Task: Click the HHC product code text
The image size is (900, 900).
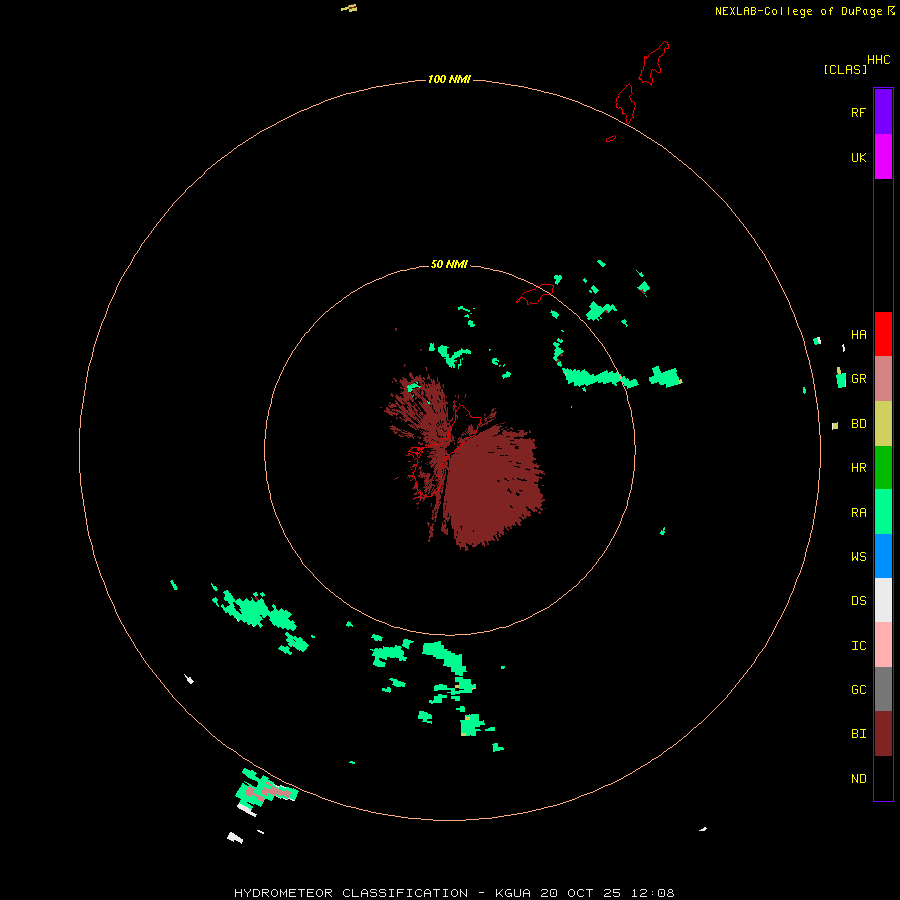Action: tap(879, 60)
